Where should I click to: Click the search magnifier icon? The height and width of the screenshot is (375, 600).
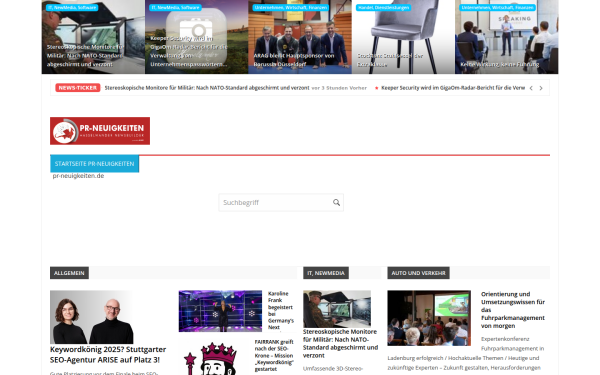pos(336,202)
